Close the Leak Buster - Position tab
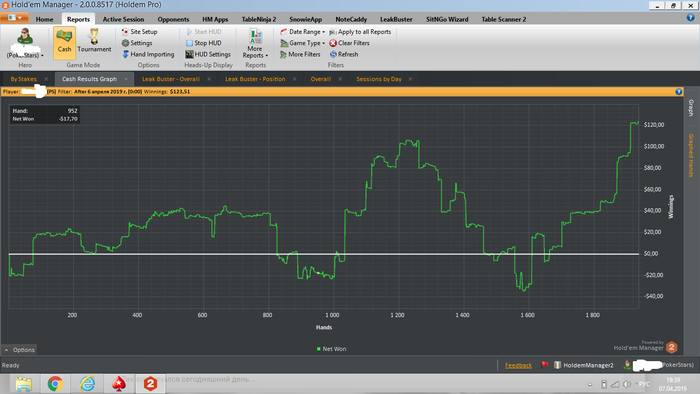Image resolution: width=700 pixels, height=394 pixels. 295,79
